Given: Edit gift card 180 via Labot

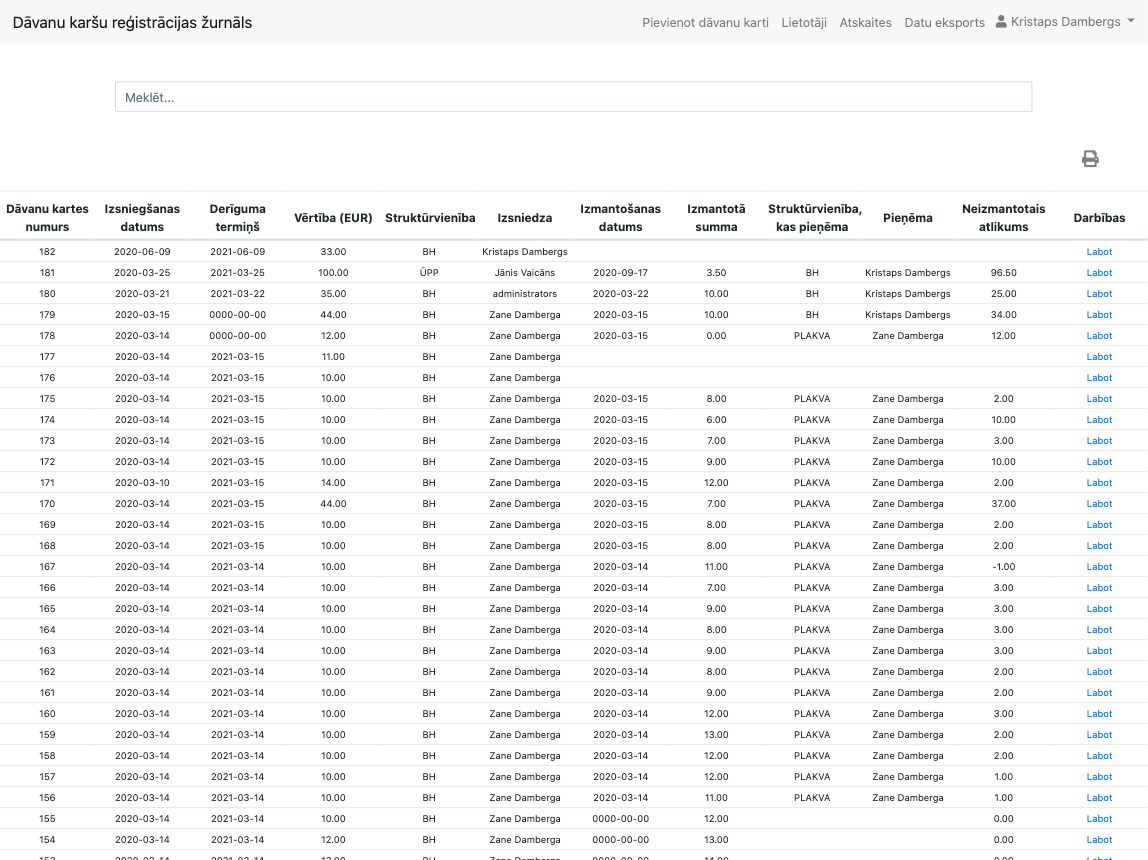Looking at the screenshot, I should click(1099, 293).
